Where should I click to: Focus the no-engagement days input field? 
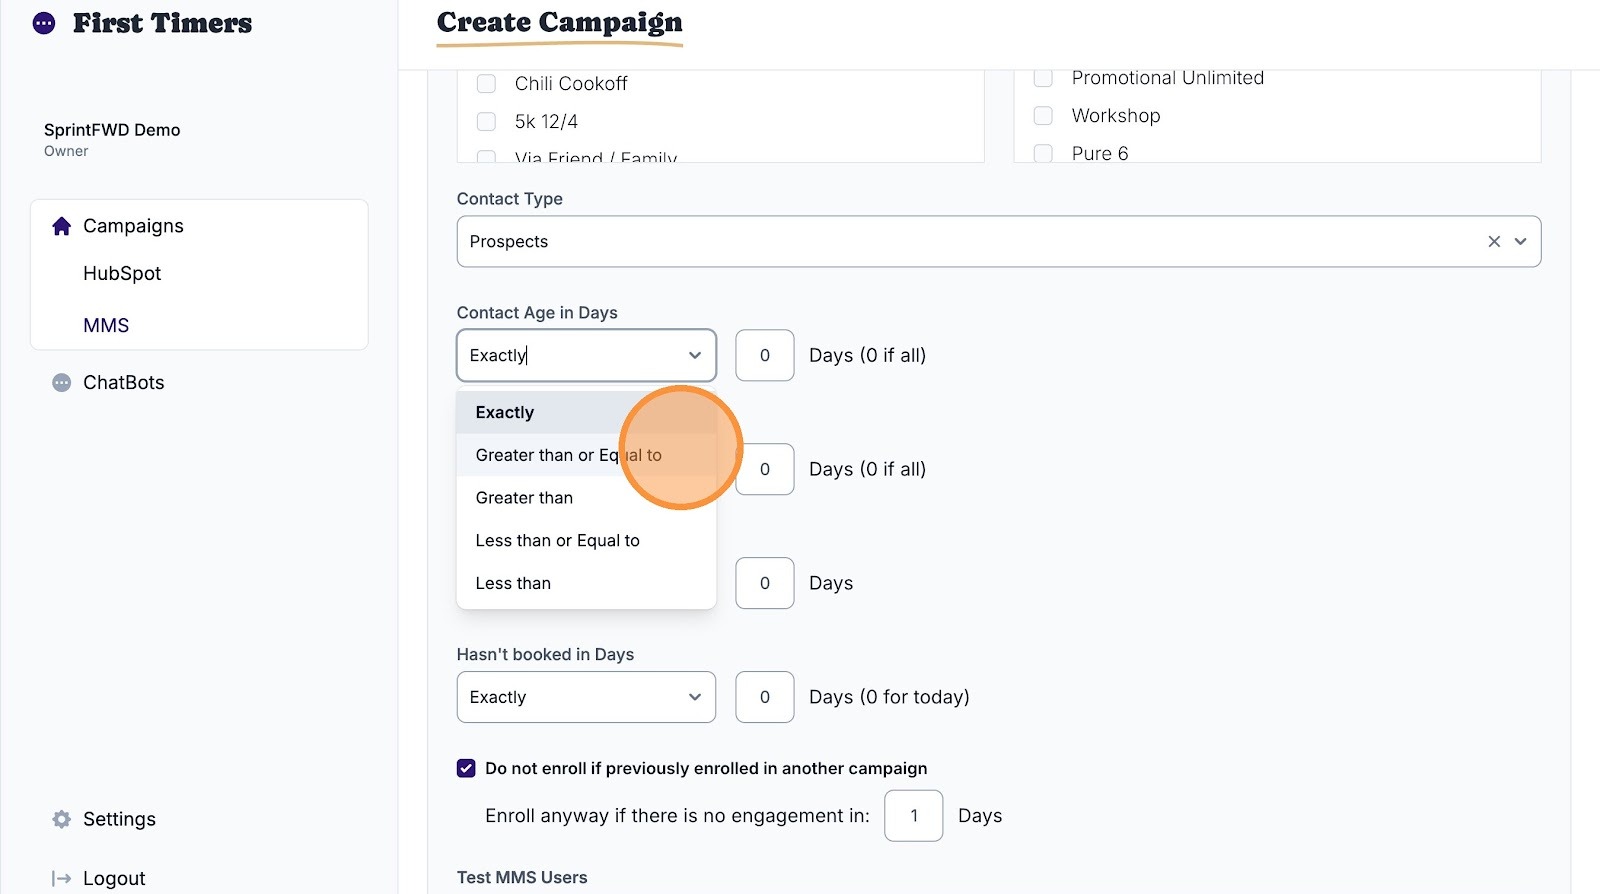tap(914, 817)
